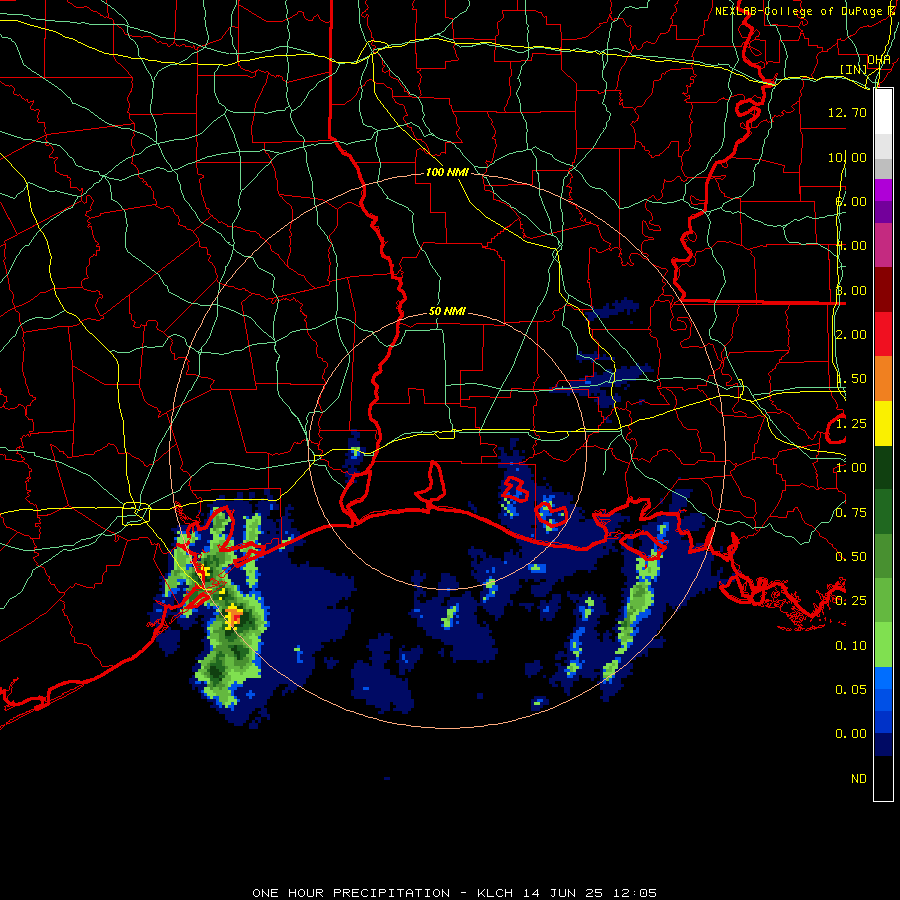Select the 2.00 legend value
This screenshot has width=900, height=900.
[x=851, y=335]
